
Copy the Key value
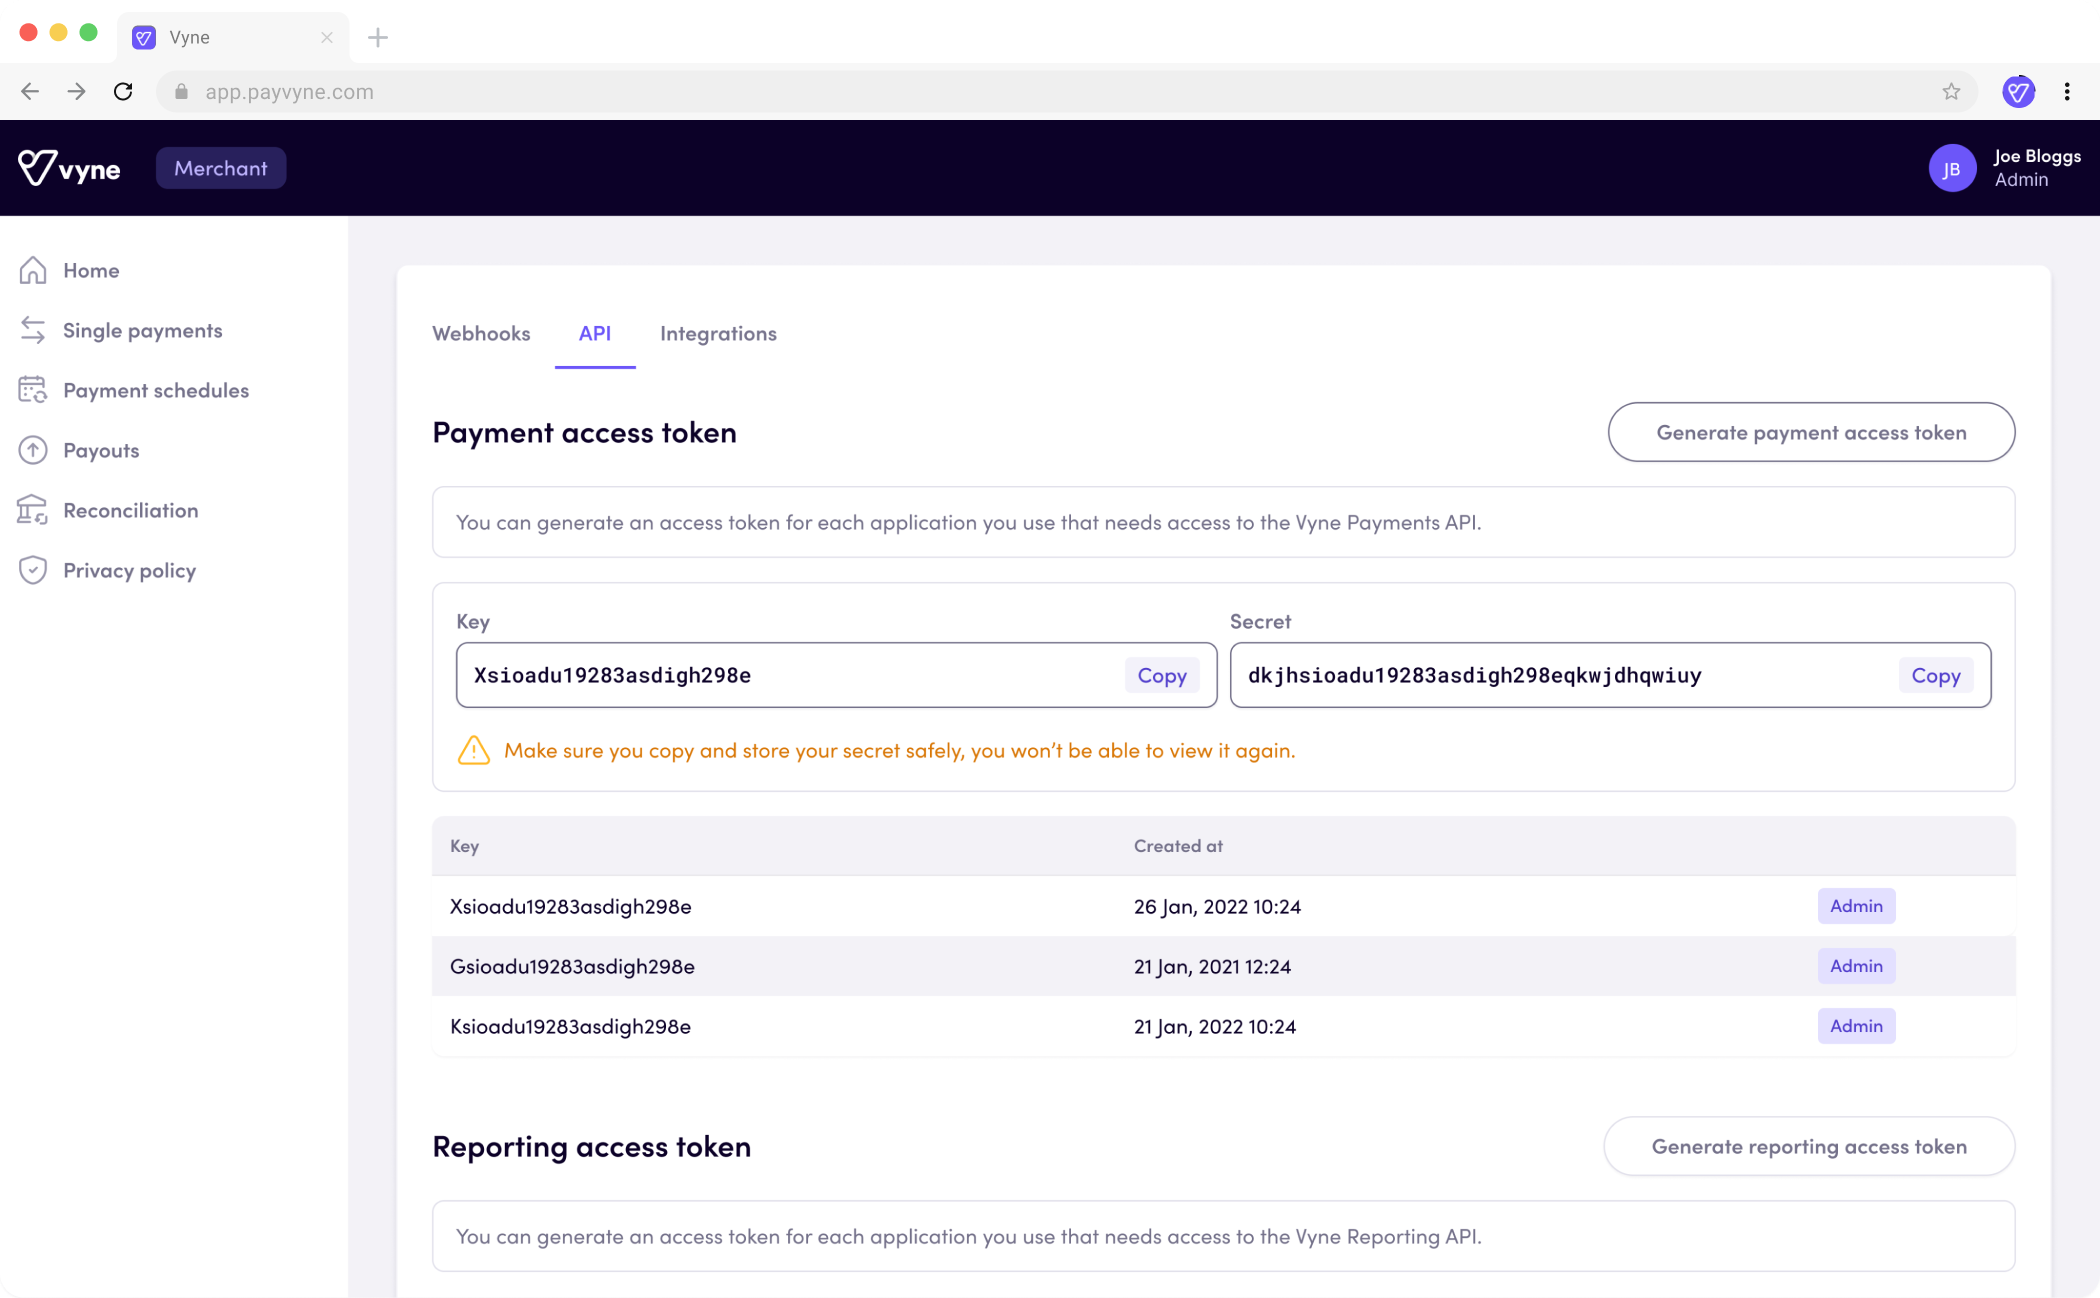pyautogui.click(x=1161, y=675)
